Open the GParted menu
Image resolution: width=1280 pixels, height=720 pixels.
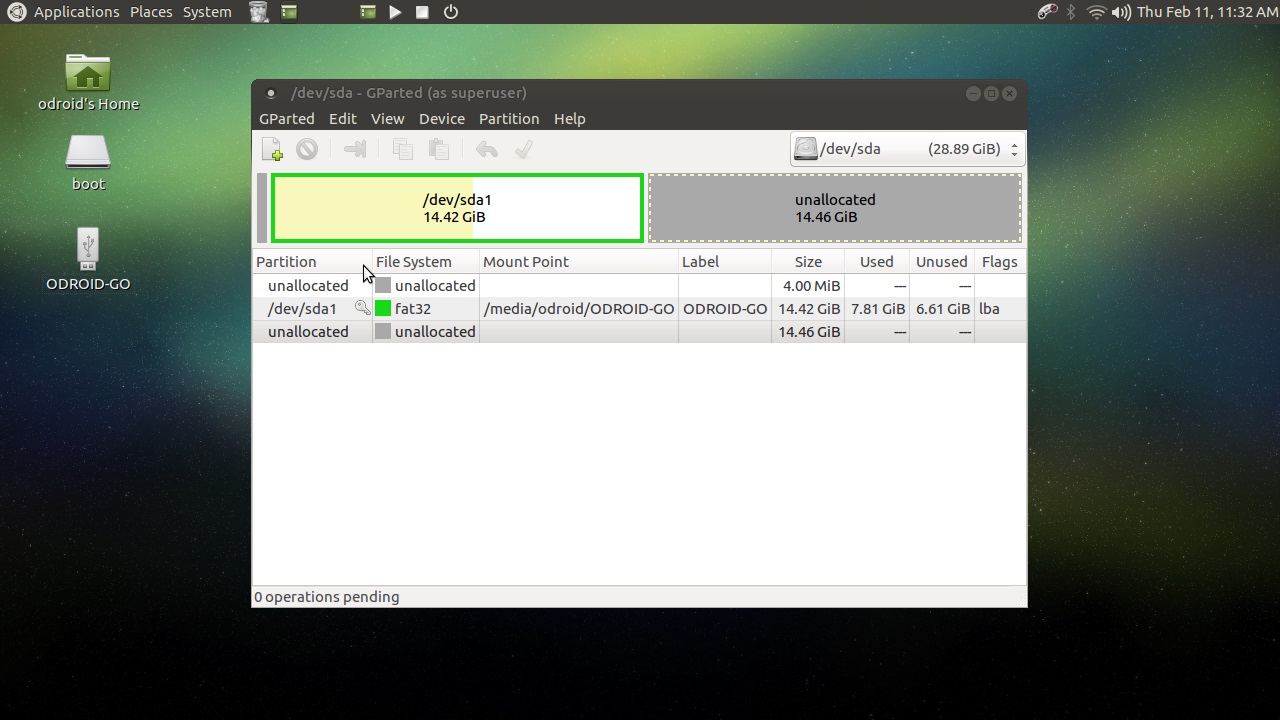(287, 118)
